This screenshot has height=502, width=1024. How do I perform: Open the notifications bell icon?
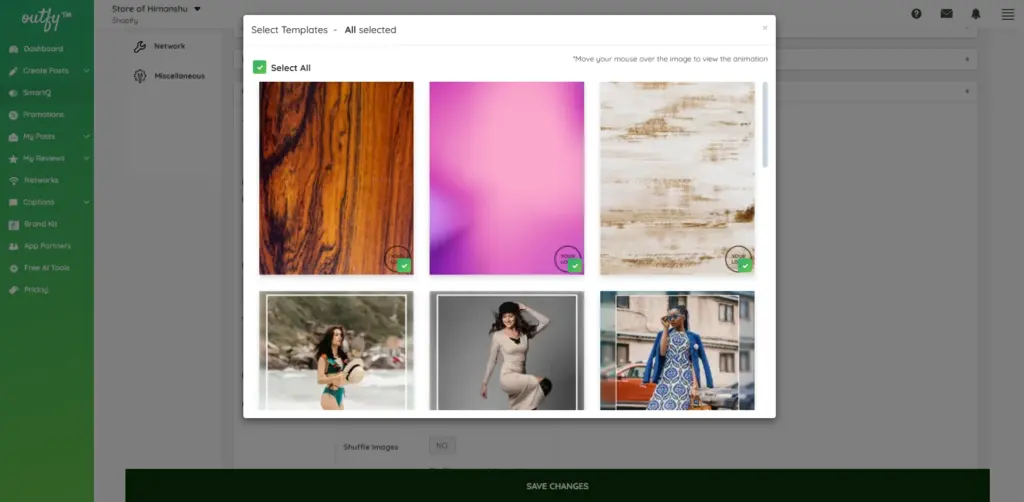pos(975,14)
